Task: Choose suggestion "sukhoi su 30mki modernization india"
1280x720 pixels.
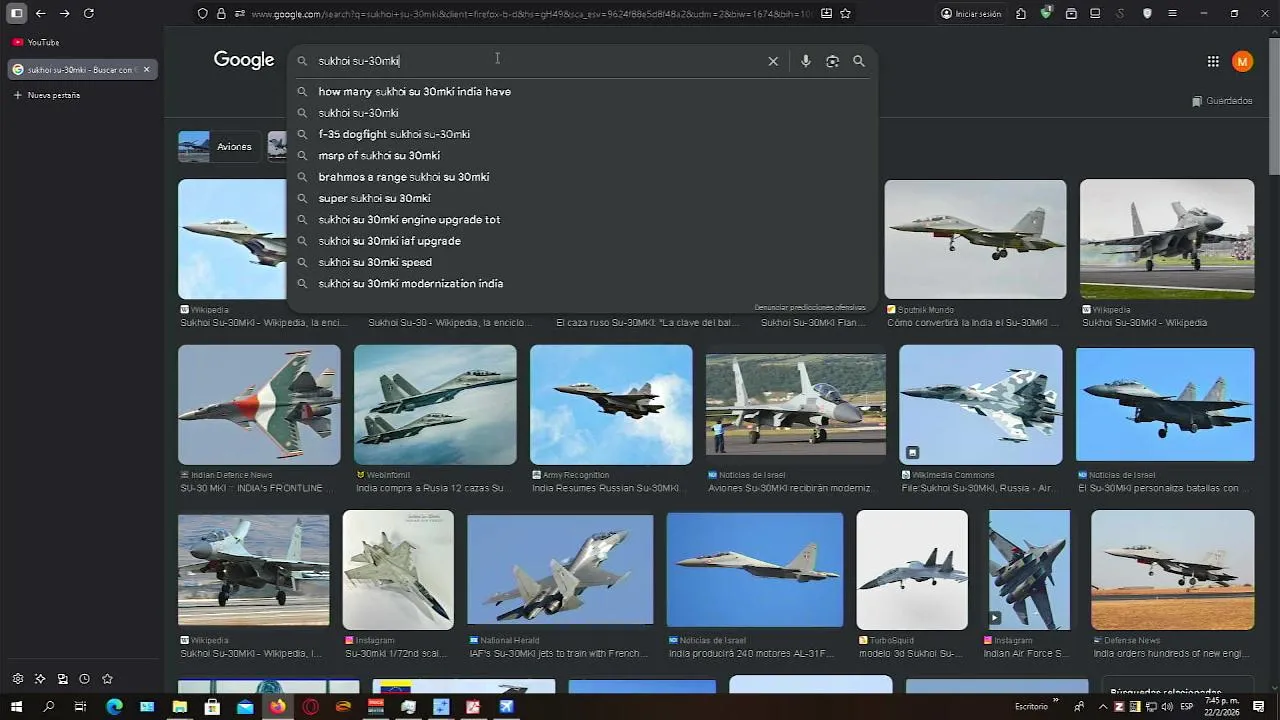Action: coord(582,284)
